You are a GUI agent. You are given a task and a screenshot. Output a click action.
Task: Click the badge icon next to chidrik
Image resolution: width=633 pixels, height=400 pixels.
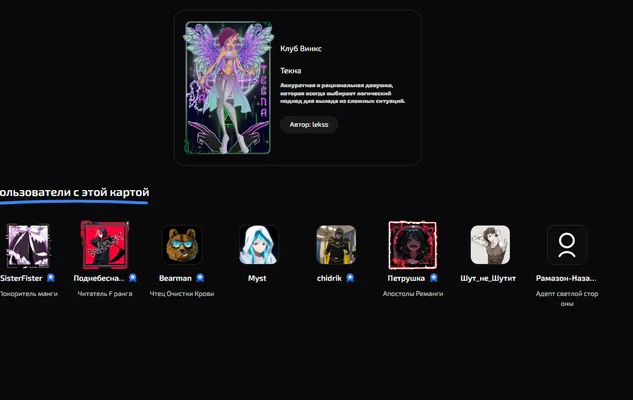pyautogui.click(x=350, y=278)
